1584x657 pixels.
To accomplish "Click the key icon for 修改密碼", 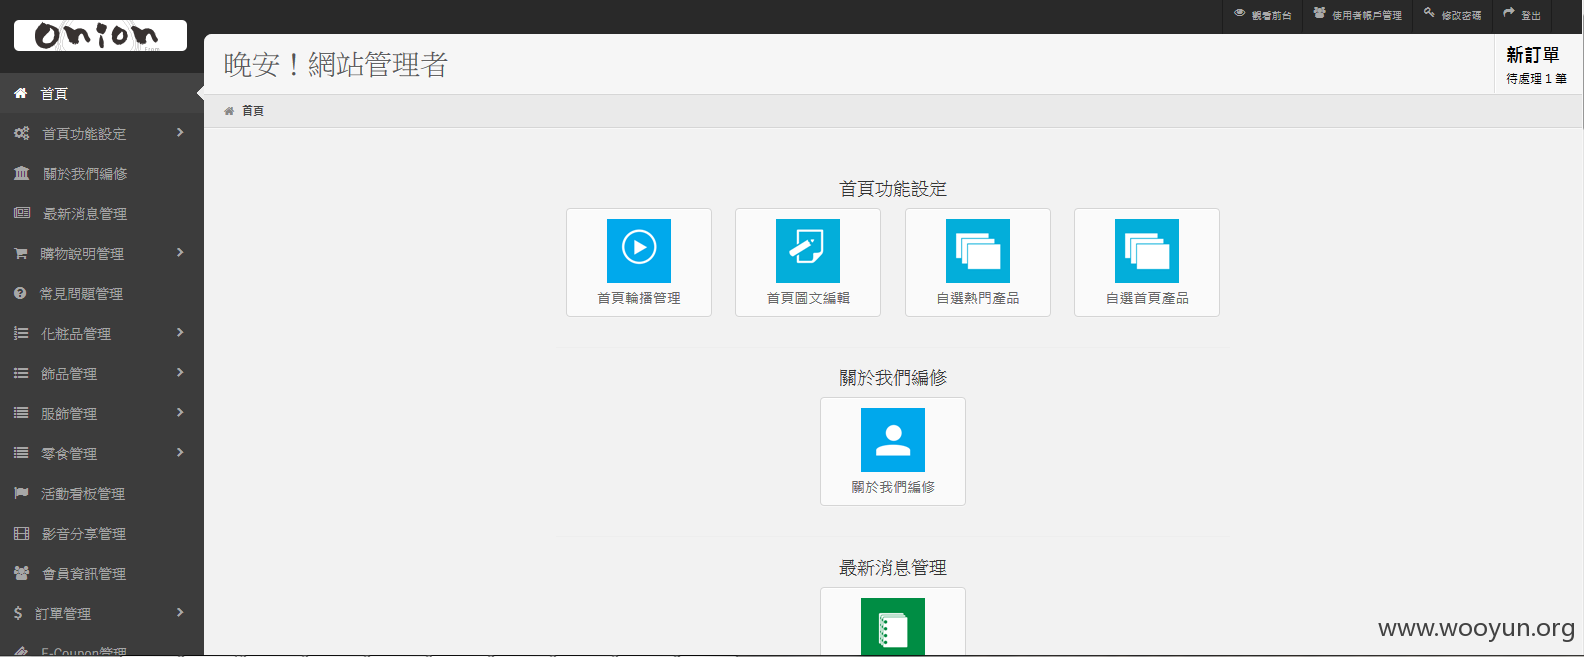I will (x=1430, y=14).
